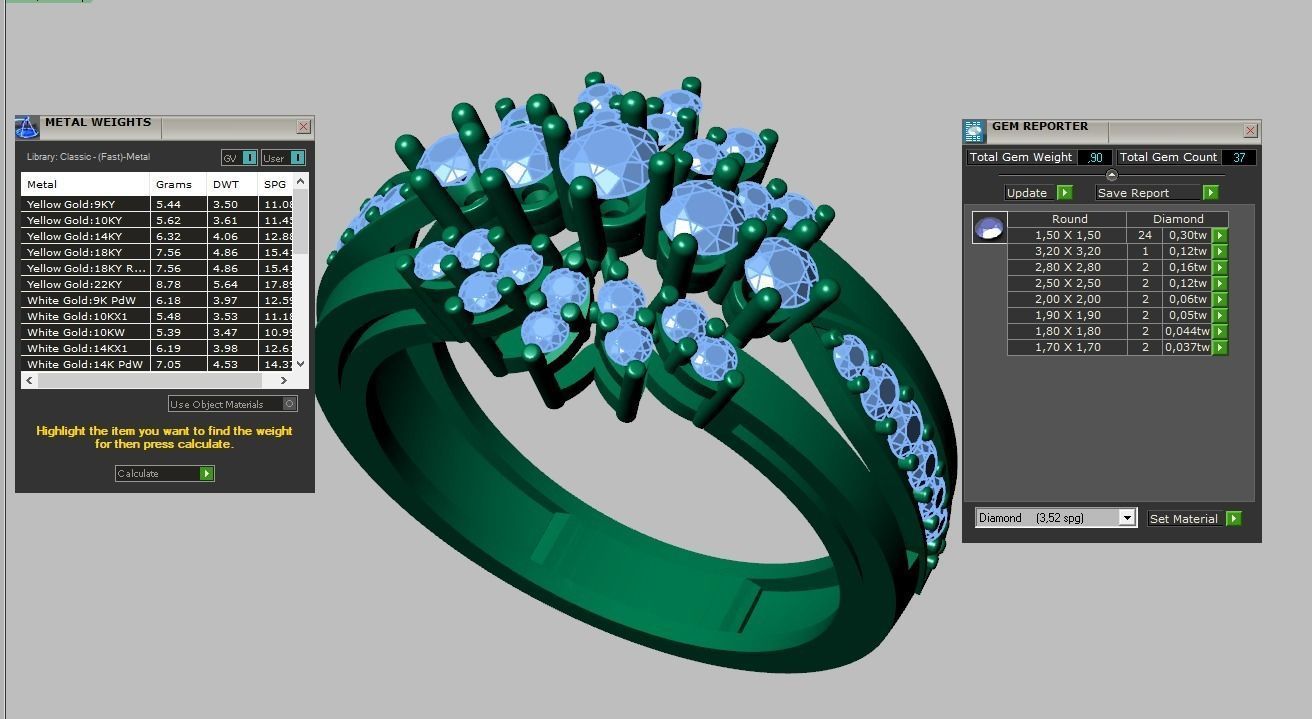This screenshot has width=1312, height=719.
Task: Select the White Gold:14K PdW row
Action: click(158, 364)
